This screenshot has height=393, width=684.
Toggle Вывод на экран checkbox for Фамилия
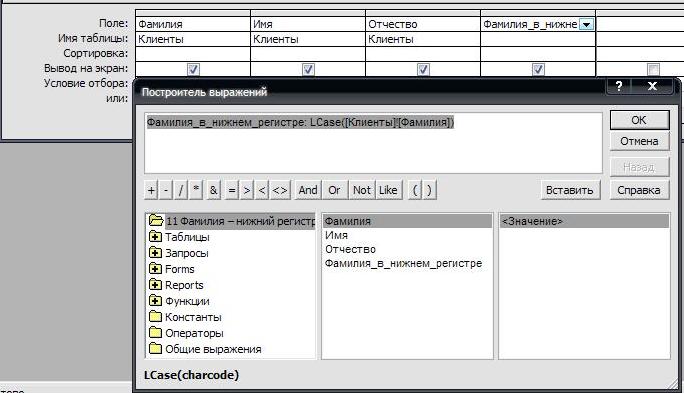(x=193, y=69)
